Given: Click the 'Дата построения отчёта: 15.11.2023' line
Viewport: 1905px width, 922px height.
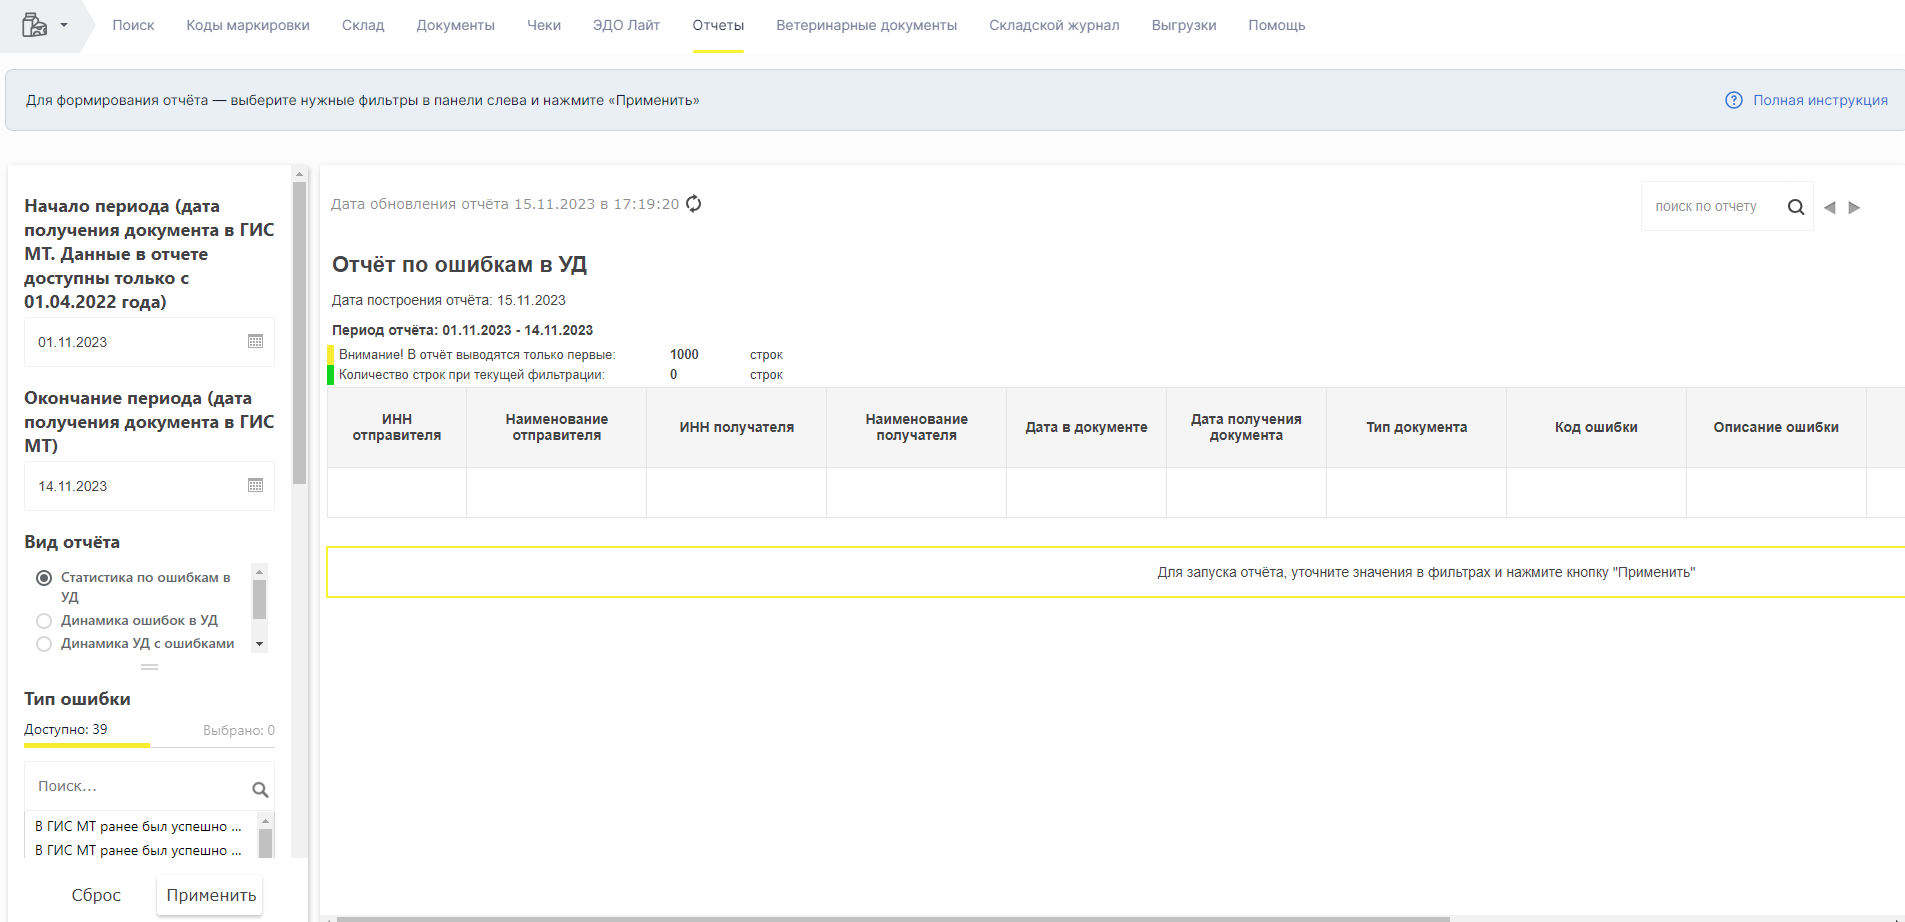Looking at the screenshot, I should (x=449, y=300).
